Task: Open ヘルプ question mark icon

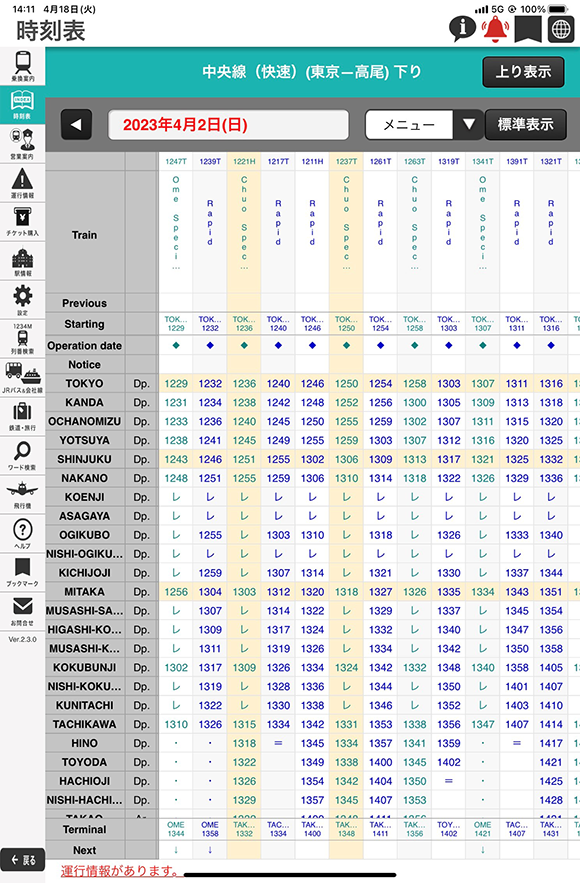Action: pos(23,533)
